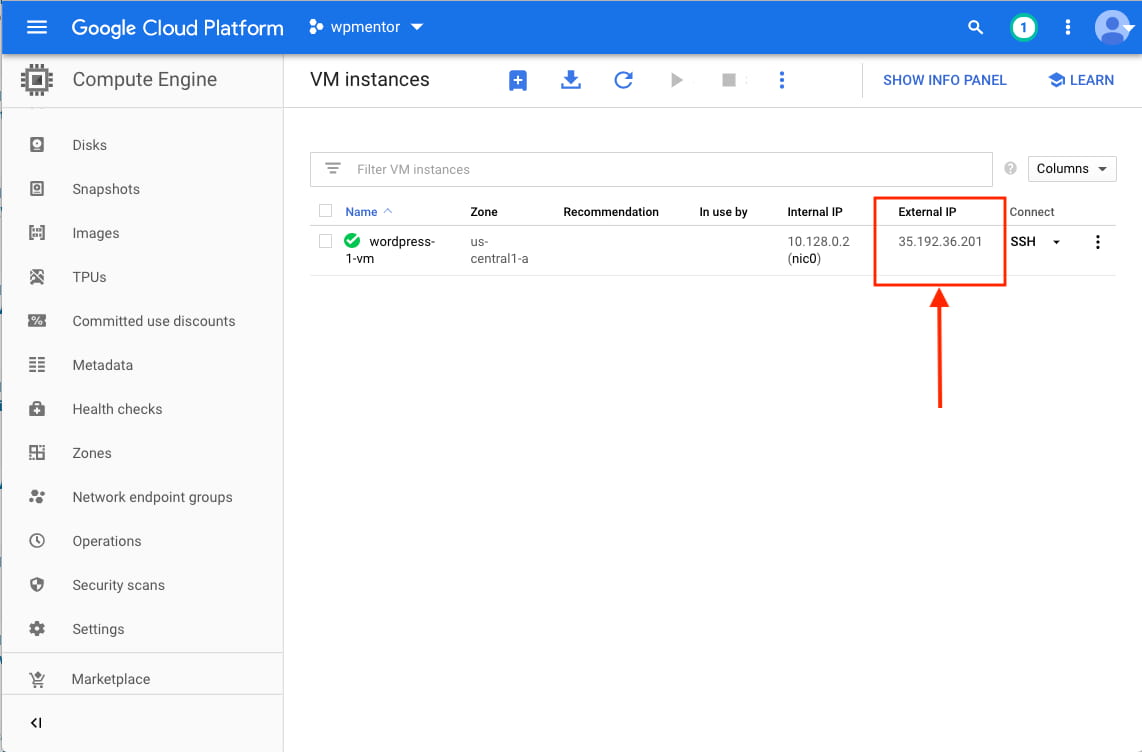Click the Internal IP column header
Screen dimensions: 1142x752
click(x=814, y=212)
